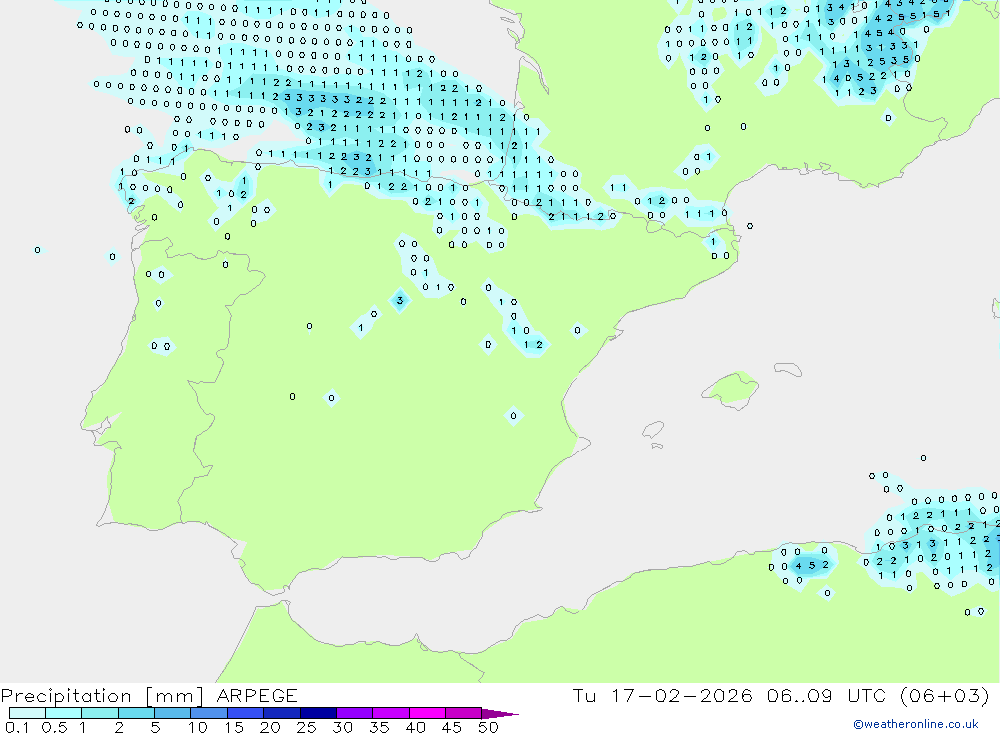Image resolution: width=1000 pixels, height=733 pixels.
Task: Click the "4 5 2" values on the Algerian coast
Action: 812,565
